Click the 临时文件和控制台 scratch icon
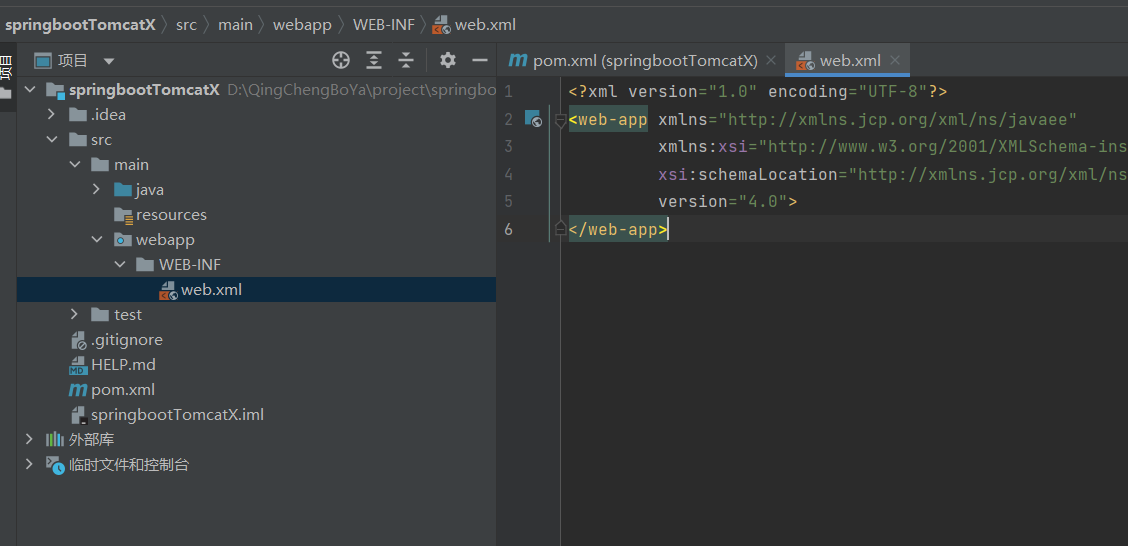 [x=55, y=465]
